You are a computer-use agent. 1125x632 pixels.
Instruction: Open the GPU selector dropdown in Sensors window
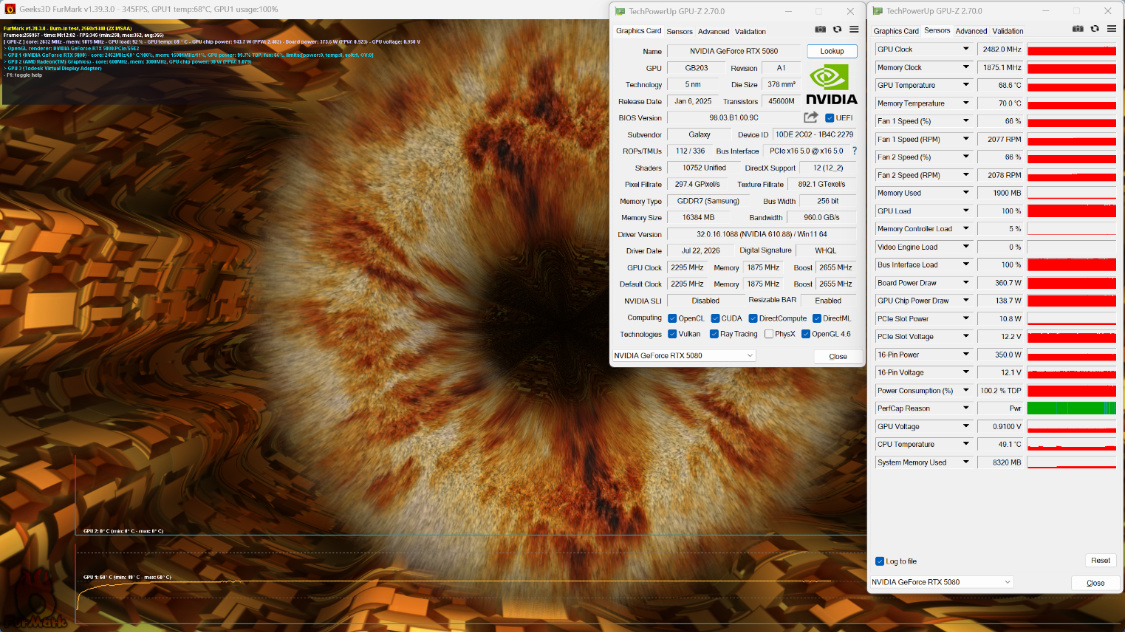[x=941, y=582]
